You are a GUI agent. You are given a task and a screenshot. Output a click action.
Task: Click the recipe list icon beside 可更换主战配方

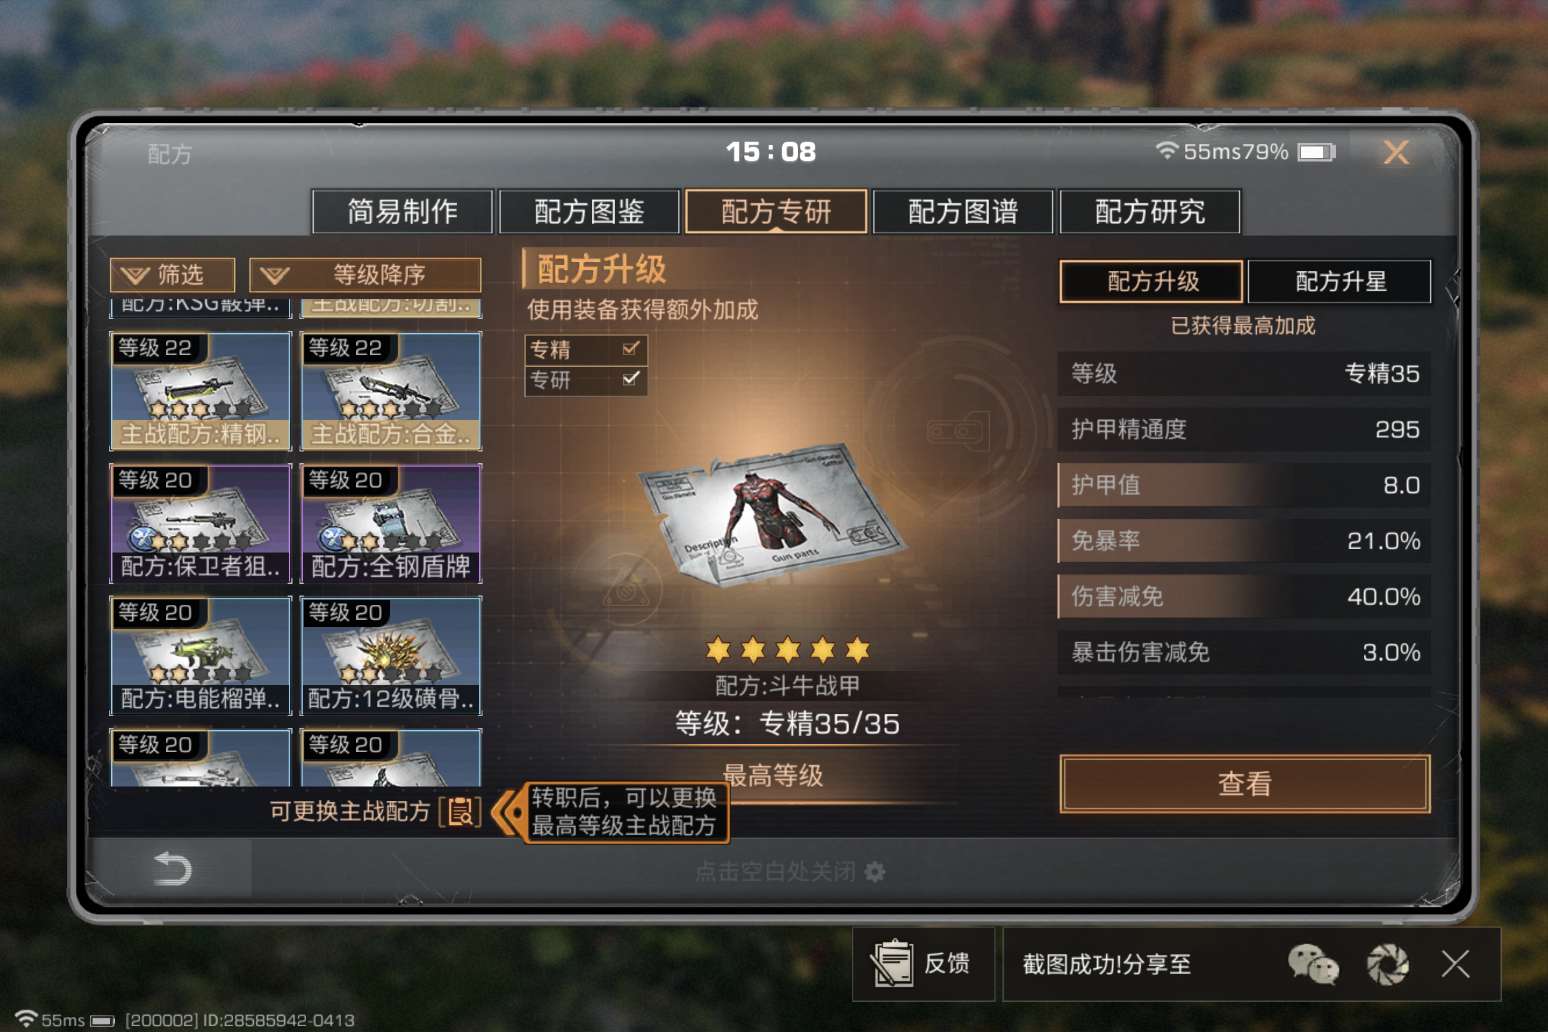pos(460,811)
